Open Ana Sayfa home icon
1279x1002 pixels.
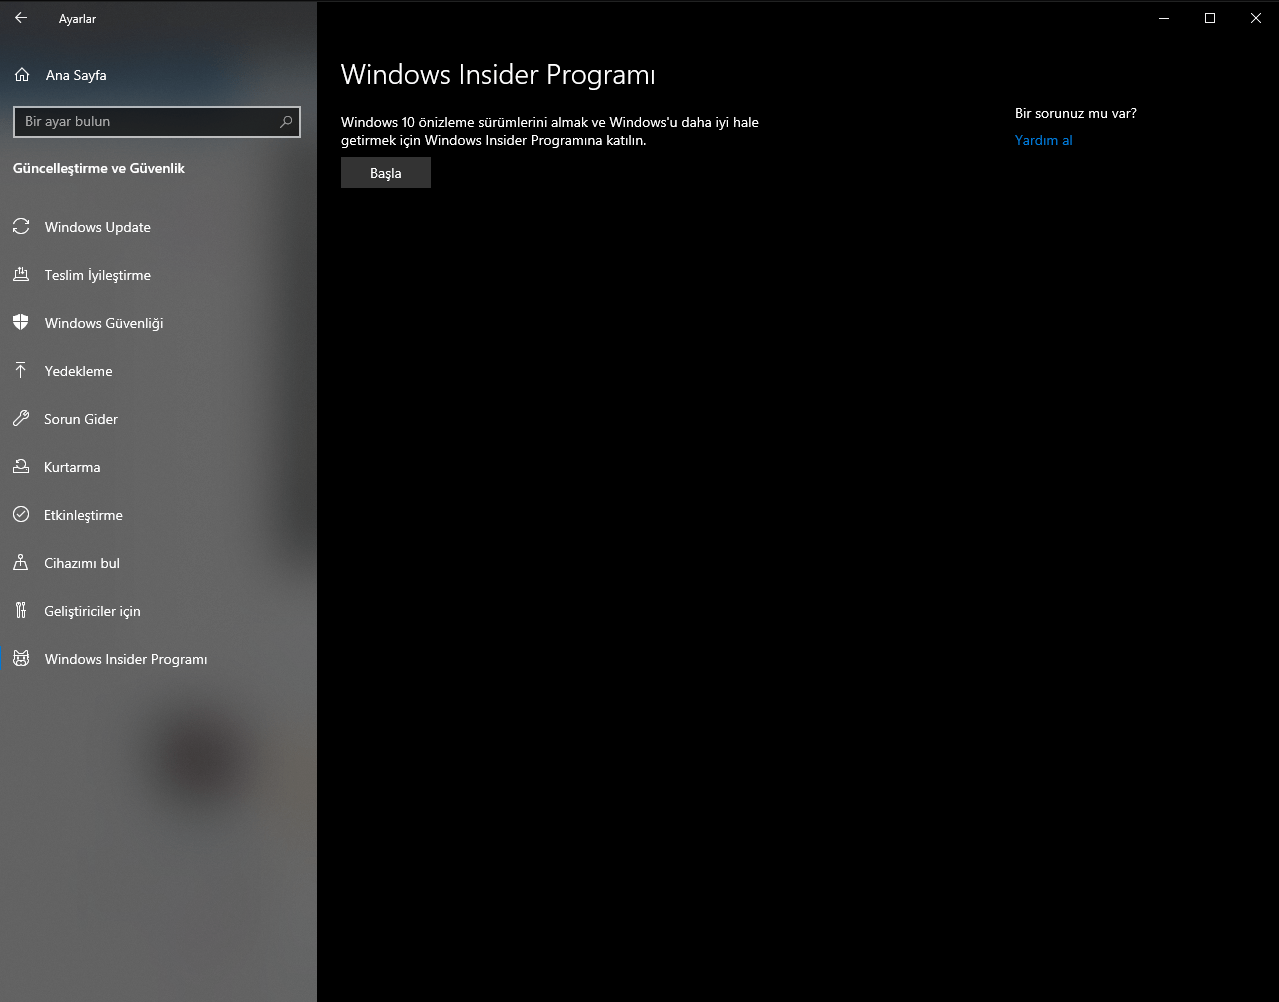(22, 75)
